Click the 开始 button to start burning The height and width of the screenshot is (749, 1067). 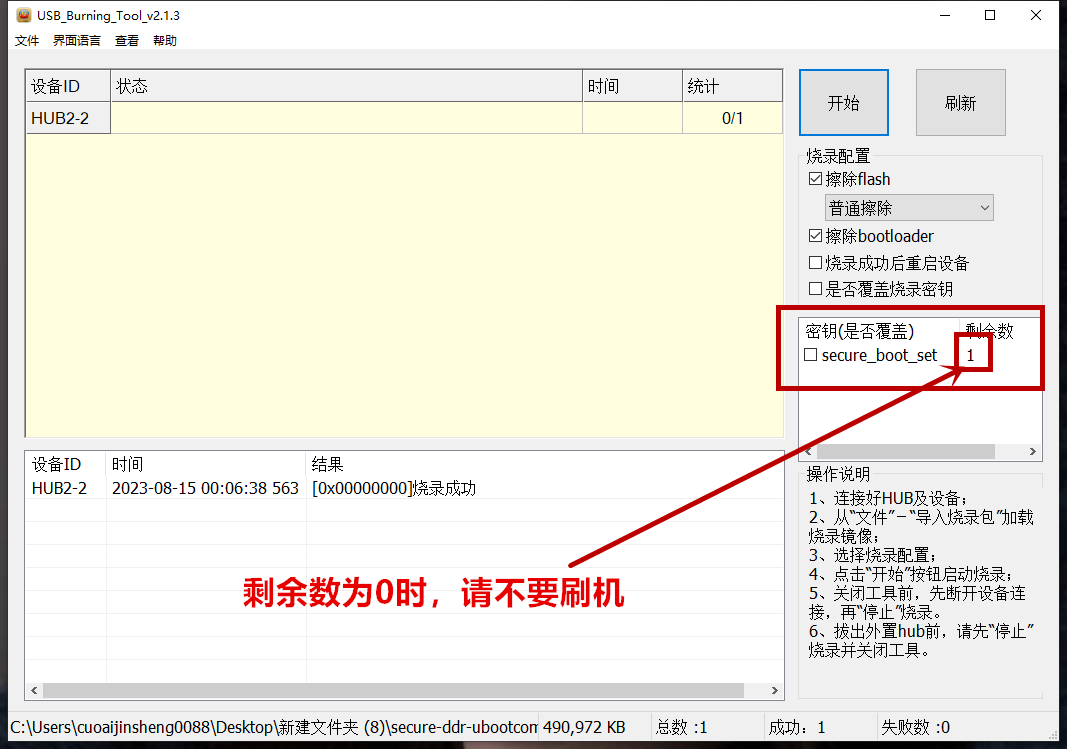click(843, 102)
